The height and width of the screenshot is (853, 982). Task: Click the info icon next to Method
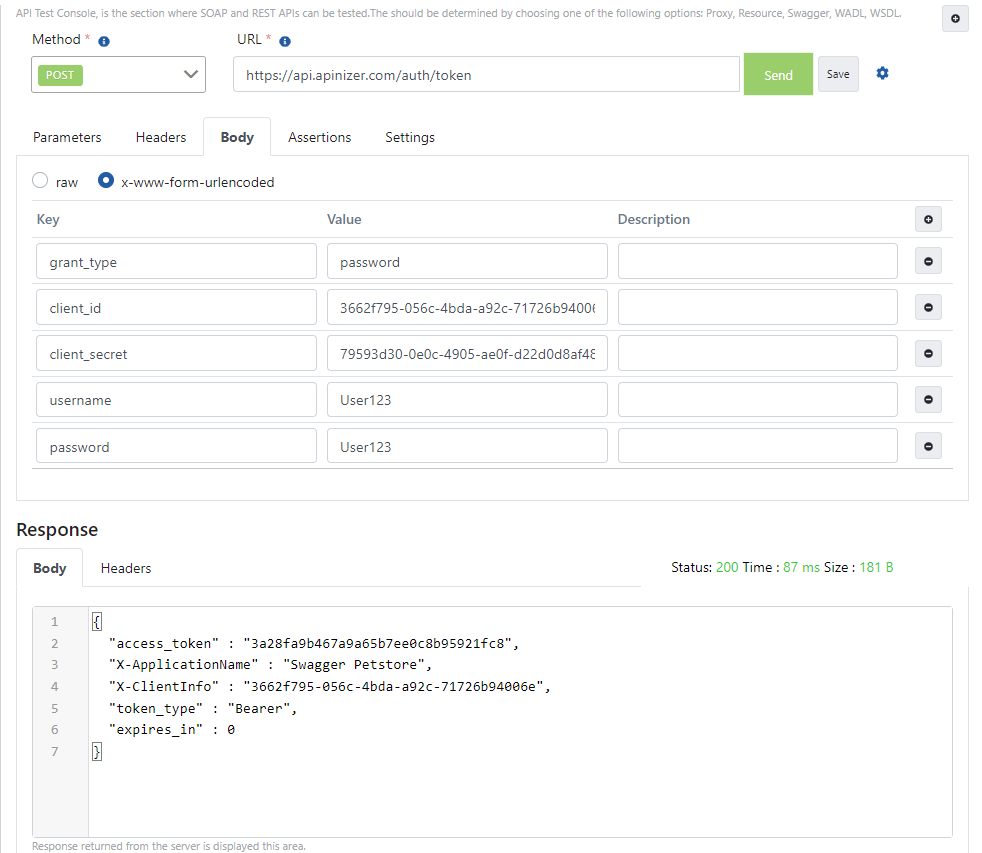pos(104,39)
